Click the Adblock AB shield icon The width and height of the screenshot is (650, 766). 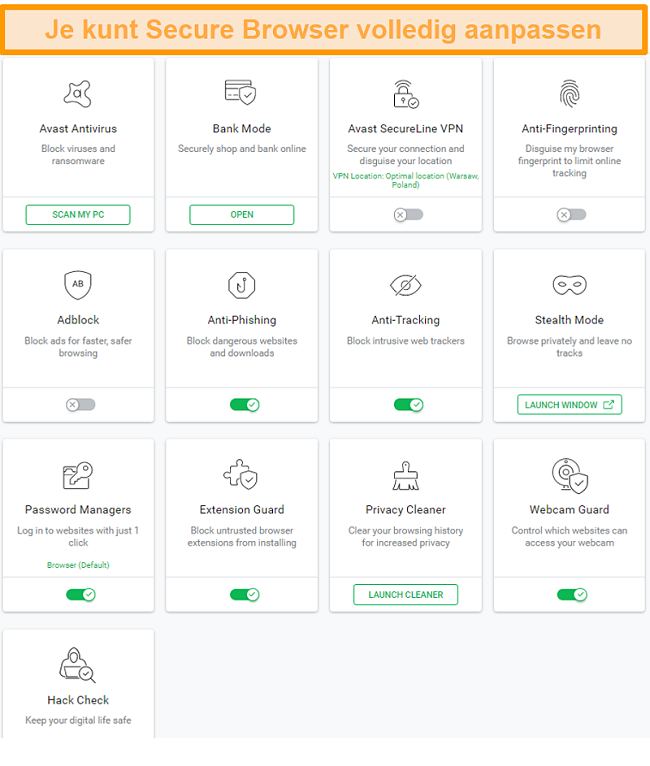point(78,285)
